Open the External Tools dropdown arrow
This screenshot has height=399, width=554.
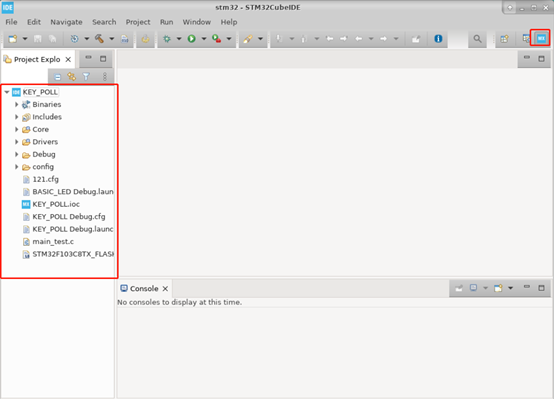229,39
